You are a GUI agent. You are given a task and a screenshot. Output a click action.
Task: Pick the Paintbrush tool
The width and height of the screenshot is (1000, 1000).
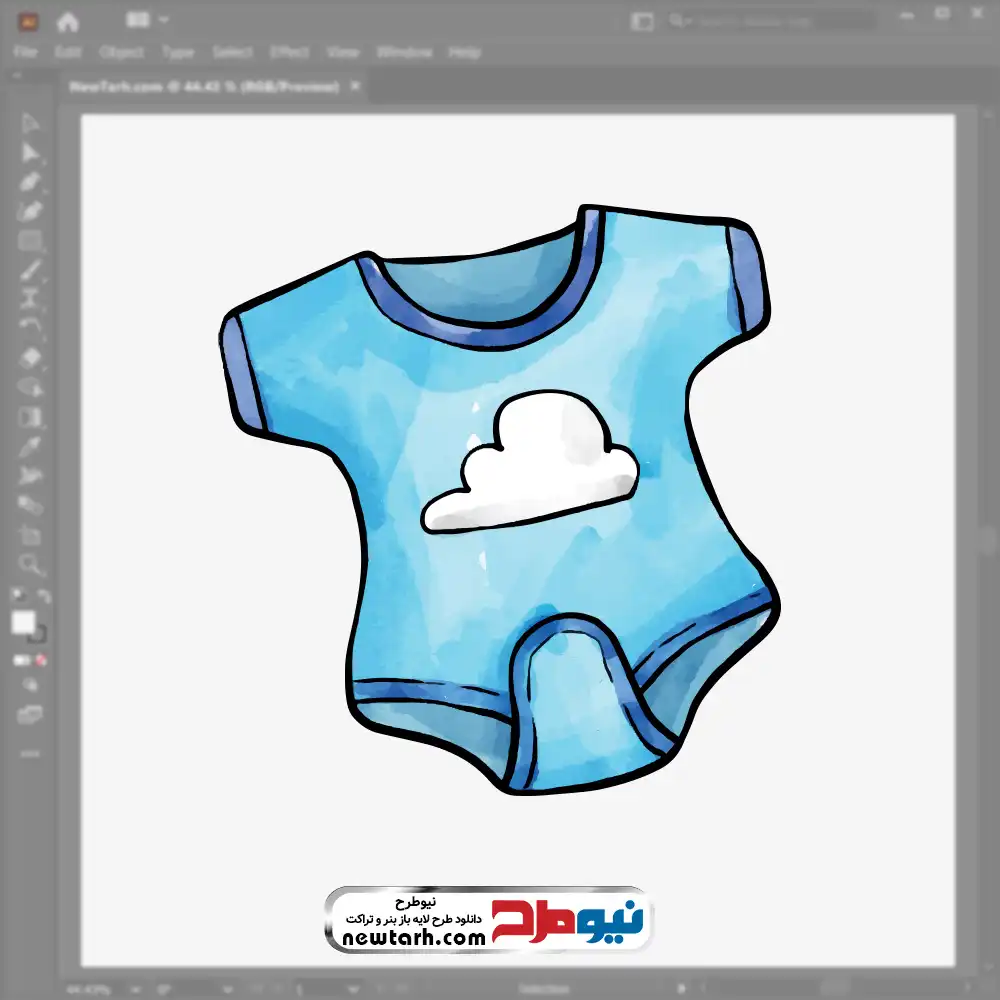tap(30, 270)
